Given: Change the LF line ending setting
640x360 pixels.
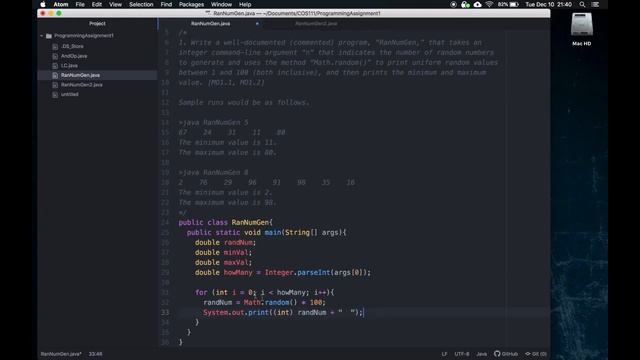Looking at the screenshot, I should click(444, 354).
